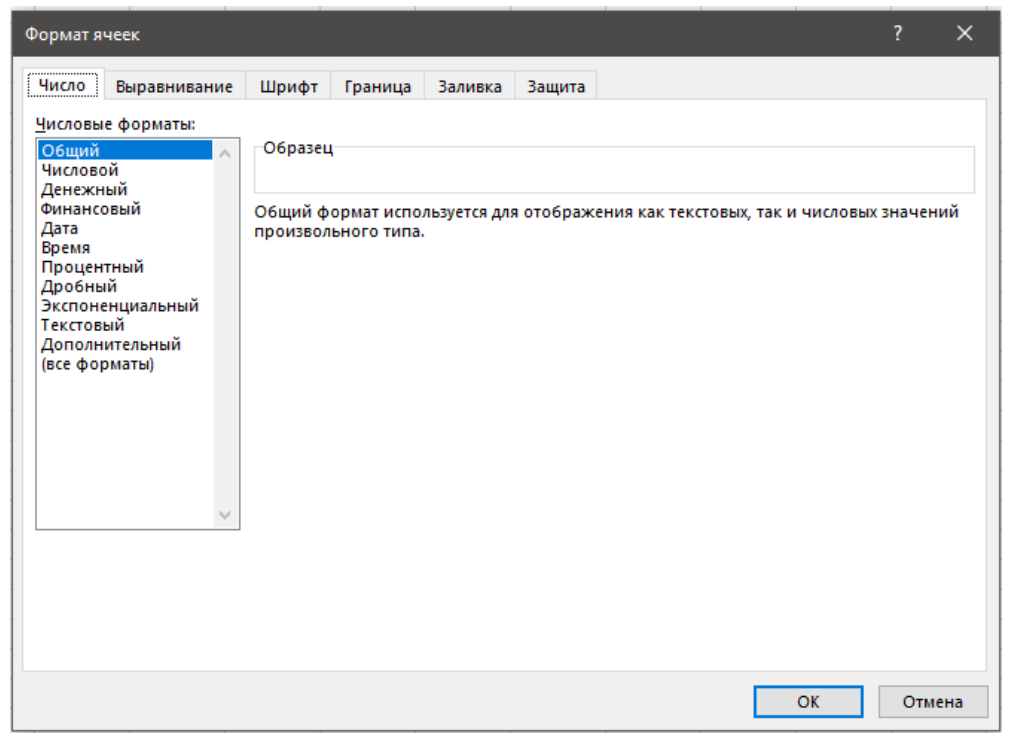The height and width of the screenshot is (738, 1012).
Task: Open the Защита tab
Action: point(556,87)
